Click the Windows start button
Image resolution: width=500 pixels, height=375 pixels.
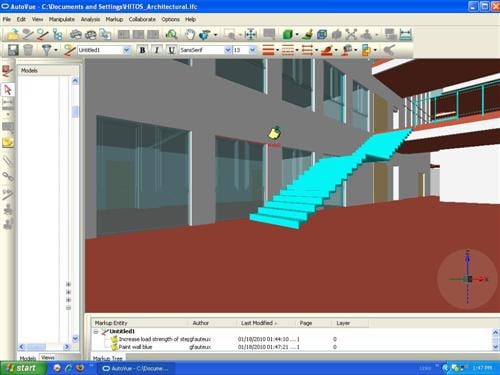tap(23, 368)
